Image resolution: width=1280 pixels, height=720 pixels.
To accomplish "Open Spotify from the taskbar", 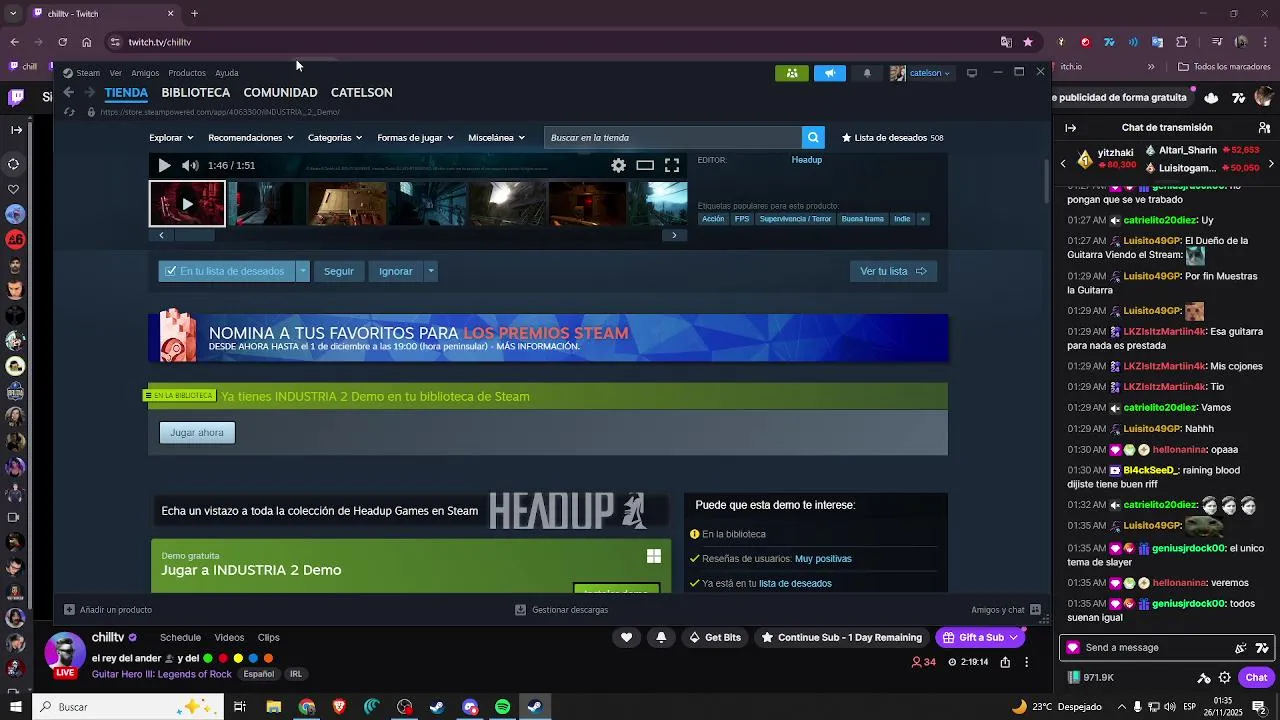I will coord(502,707).
